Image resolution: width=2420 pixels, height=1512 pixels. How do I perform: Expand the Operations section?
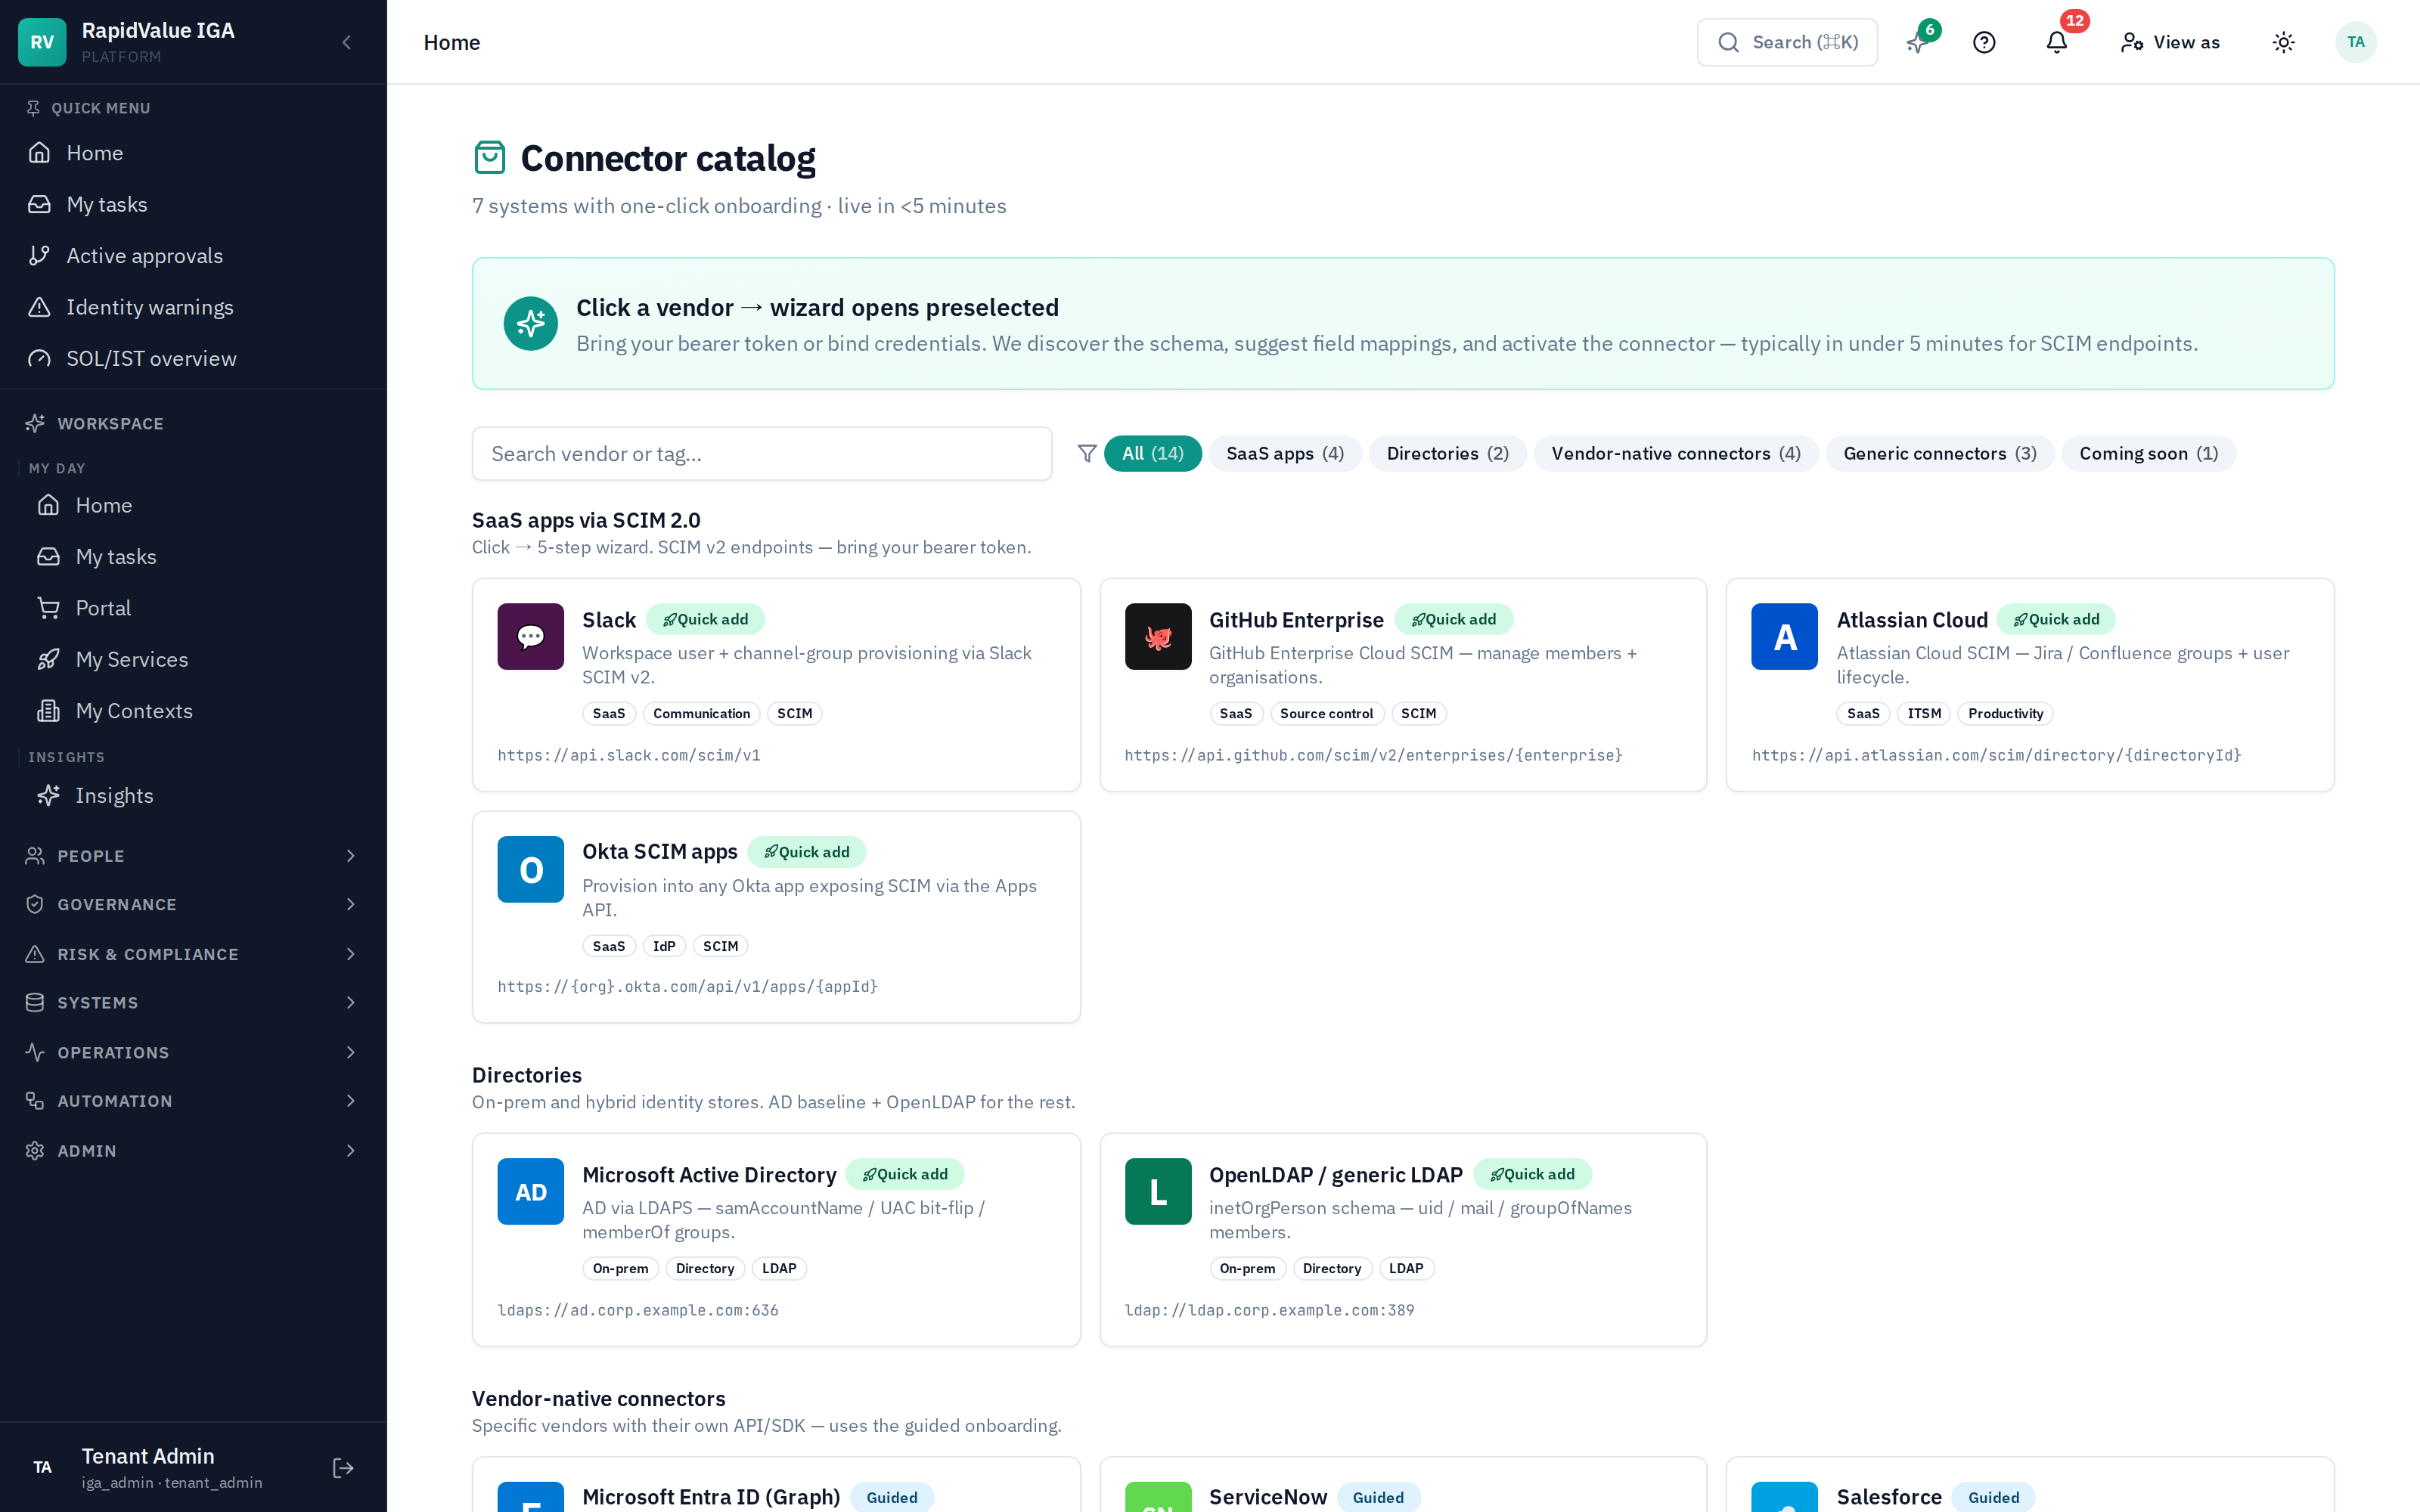pyautogui.click(x=193, y=1052)
